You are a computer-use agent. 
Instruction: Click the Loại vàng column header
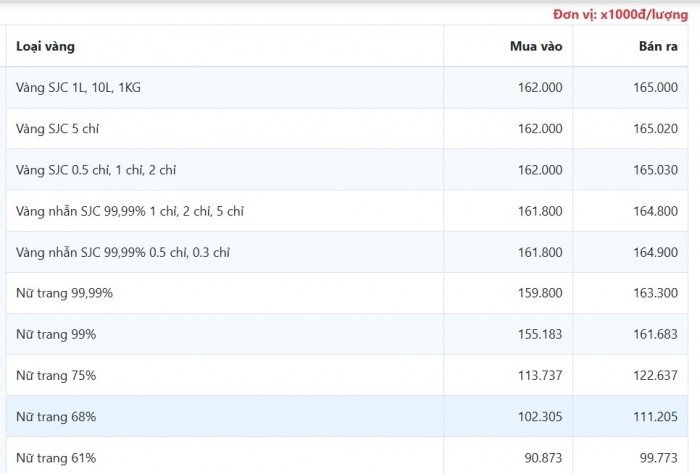point(45,46)
